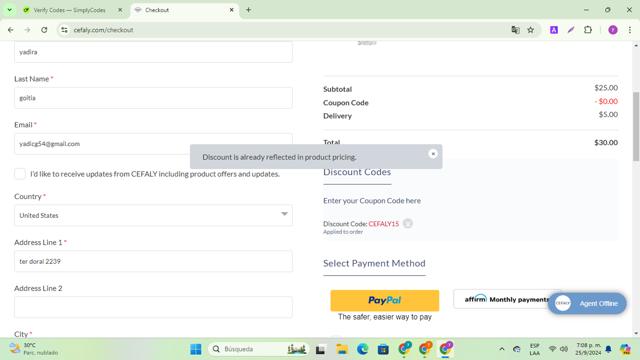Open Microsoft Store from taskbar
Screen dimensions: 640x360
click(x=383, y=349)
